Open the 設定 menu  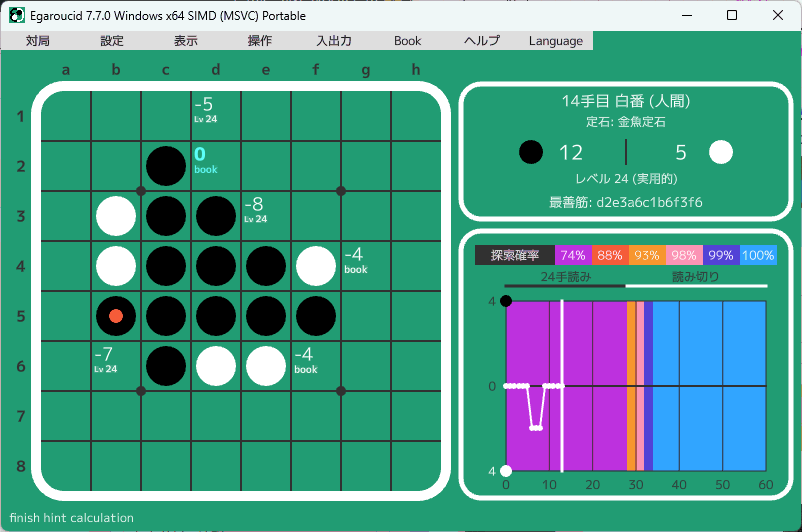tap(112, 41)
